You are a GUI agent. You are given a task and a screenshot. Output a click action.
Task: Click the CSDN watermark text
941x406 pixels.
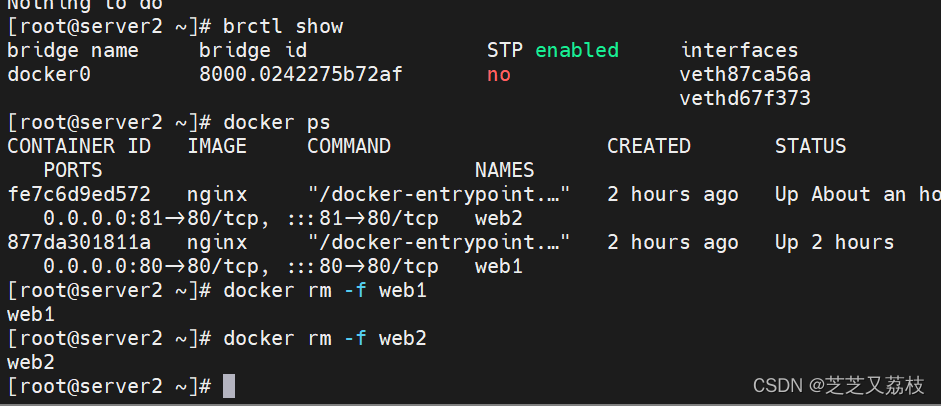click(x=838, y=385)
